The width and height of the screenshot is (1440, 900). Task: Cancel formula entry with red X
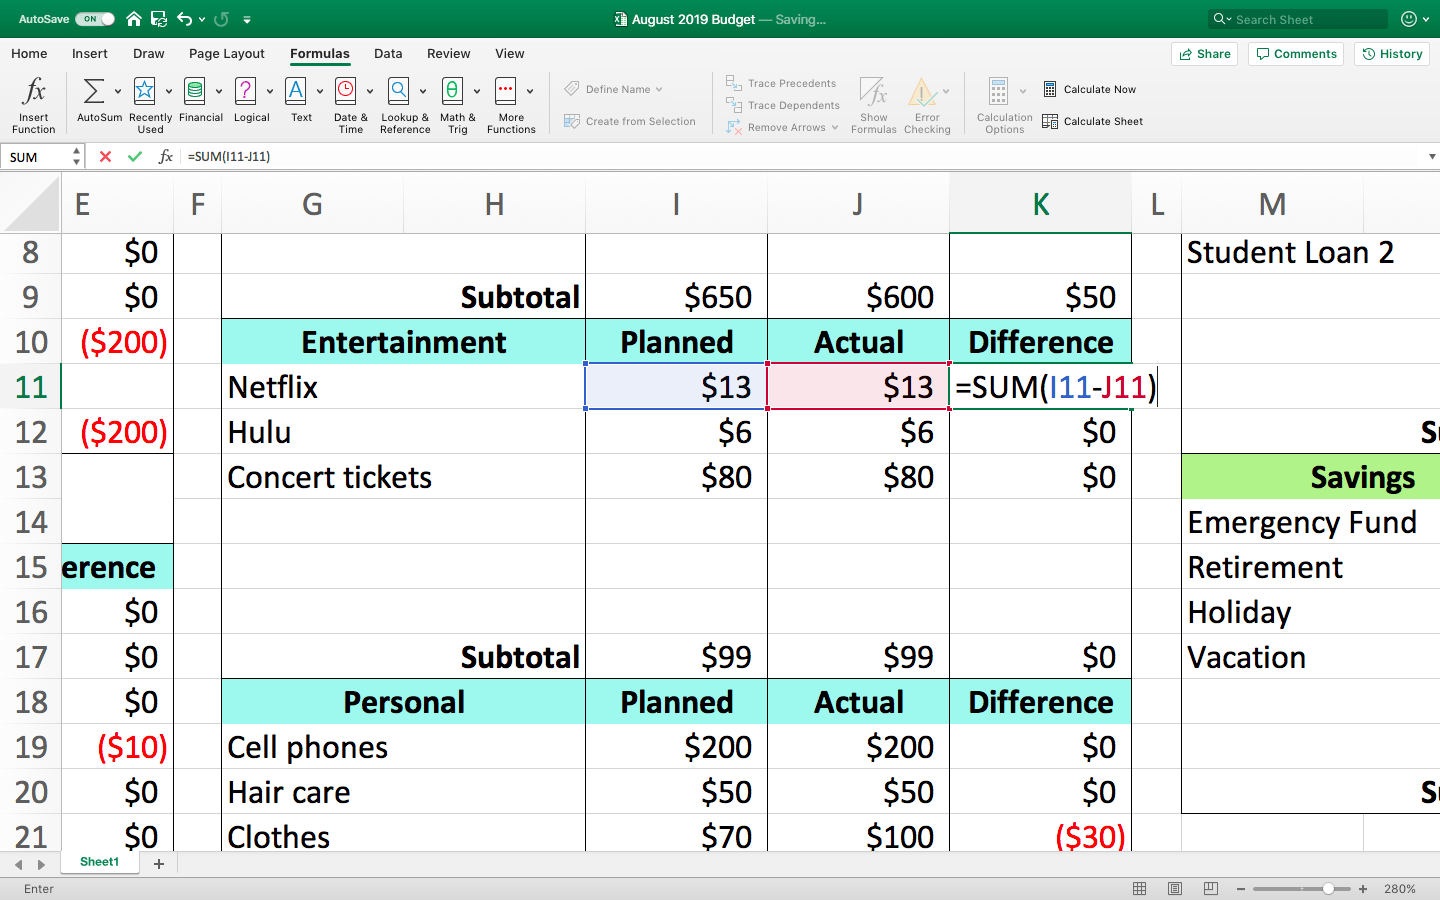[105, 156]
